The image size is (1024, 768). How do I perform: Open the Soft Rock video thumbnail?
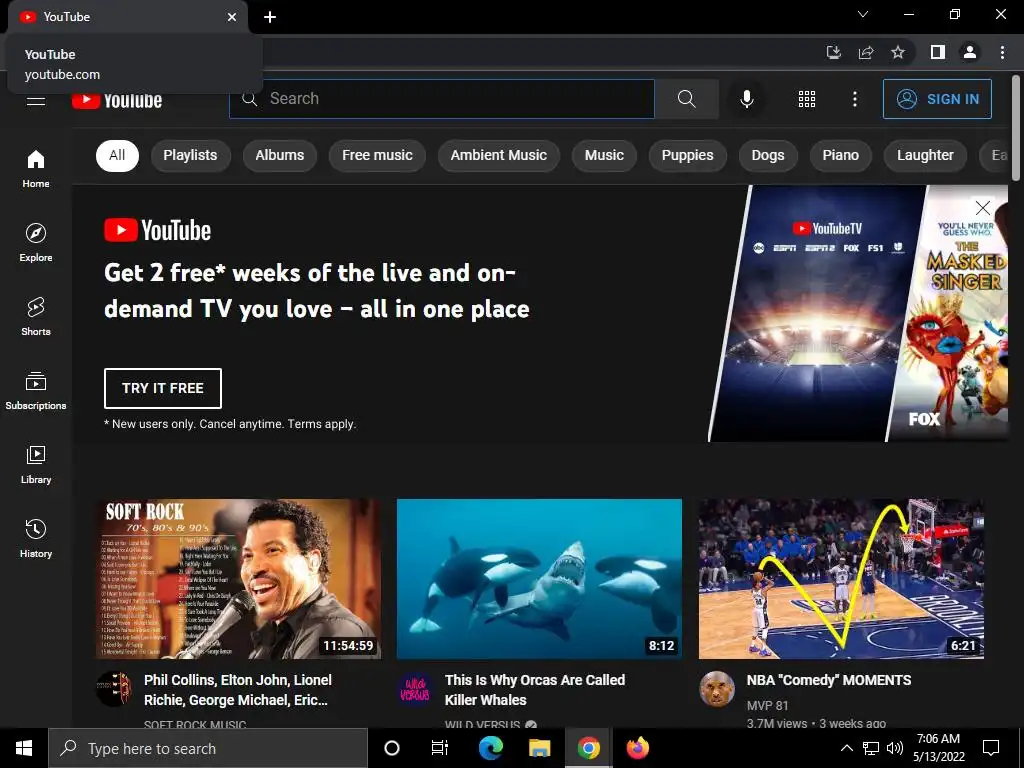(x=238, y=579)
